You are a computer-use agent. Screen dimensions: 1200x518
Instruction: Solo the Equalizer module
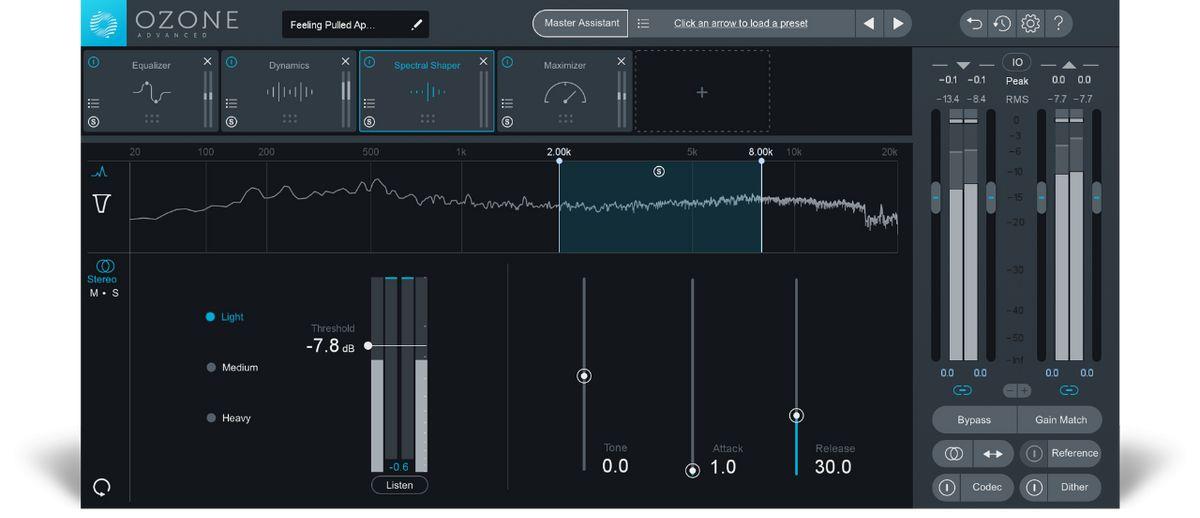click(94, 121)
